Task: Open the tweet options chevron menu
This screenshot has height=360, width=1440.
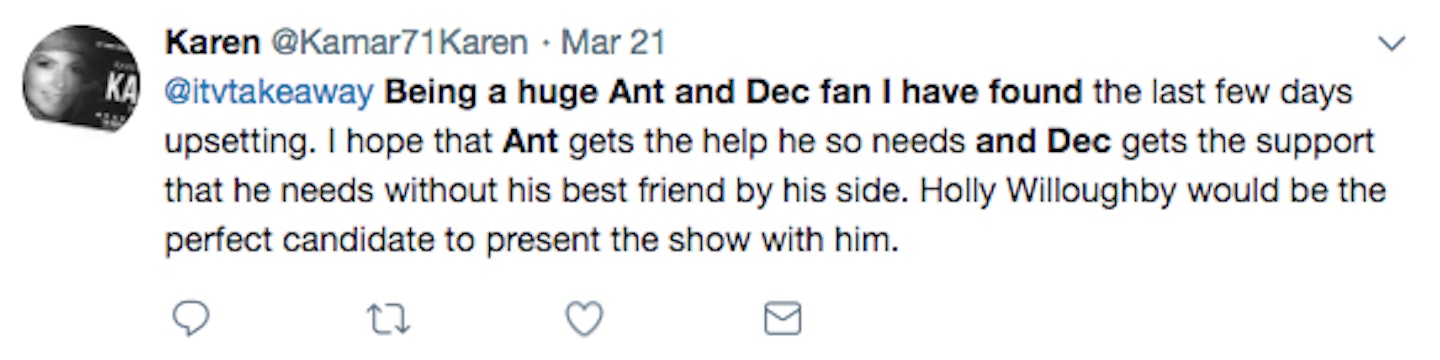Action: [x=1390, y=43]
